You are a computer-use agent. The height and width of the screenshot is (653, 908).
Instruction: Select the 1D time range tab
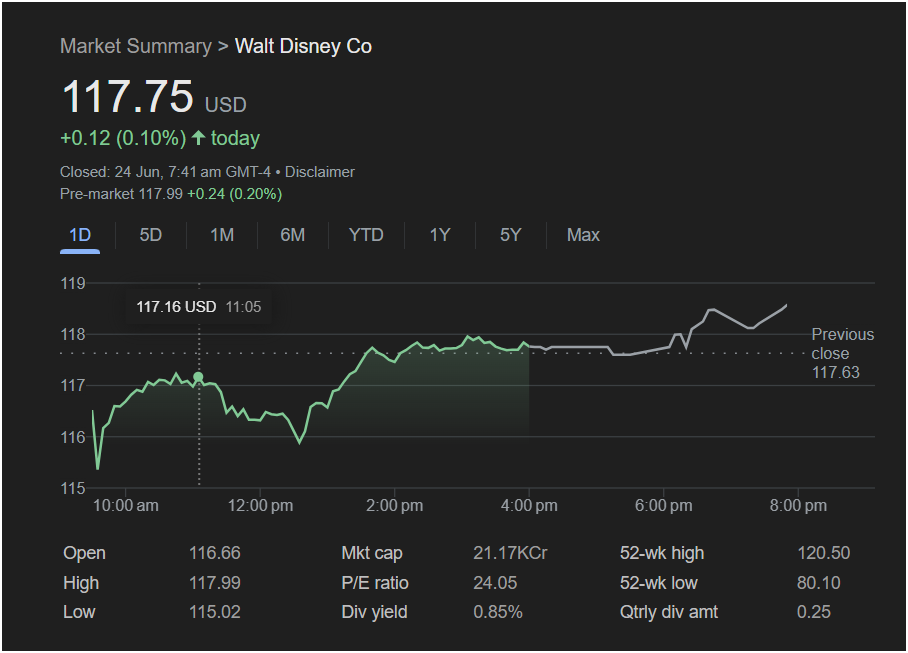(80, 235)
